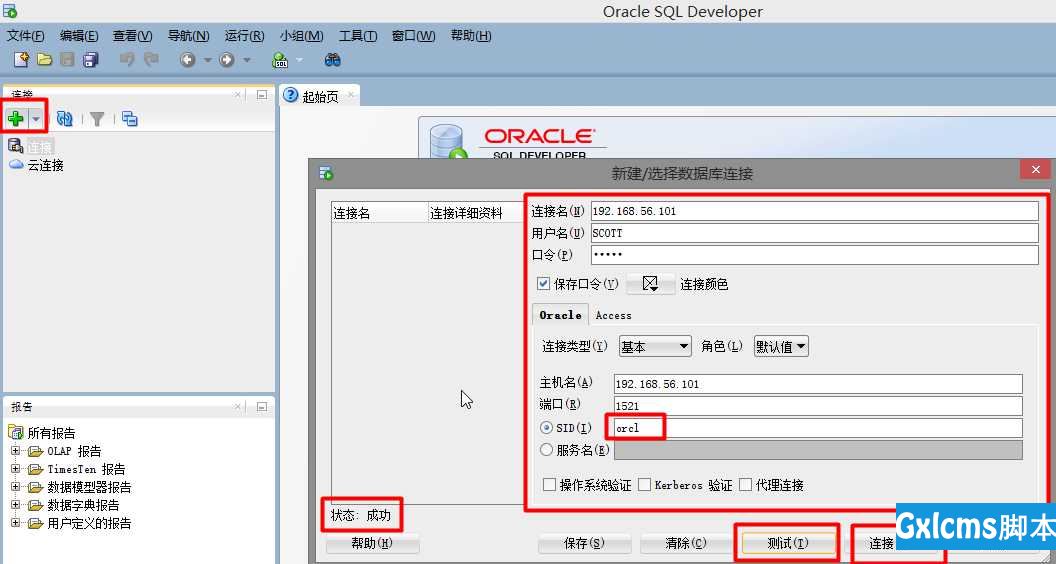This screenshot has width=1056, height=564.
Task: Click into the SID field showing orcl
Action: tap(818, 428)
